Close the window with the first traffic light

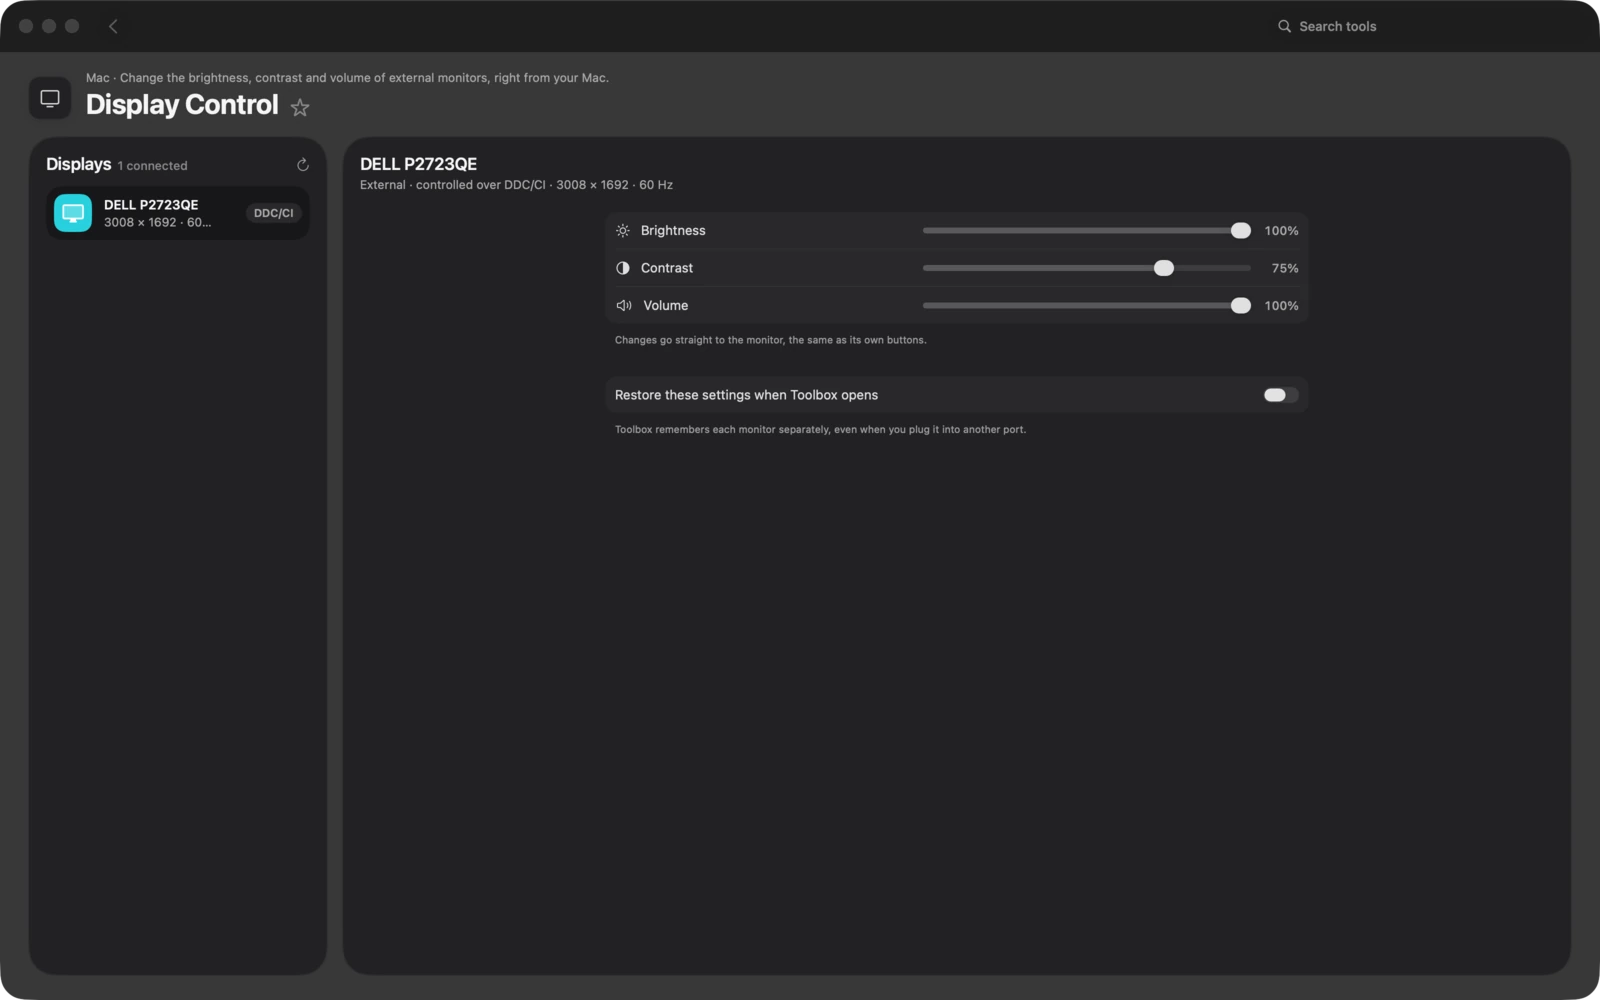(x=26, y=26)
